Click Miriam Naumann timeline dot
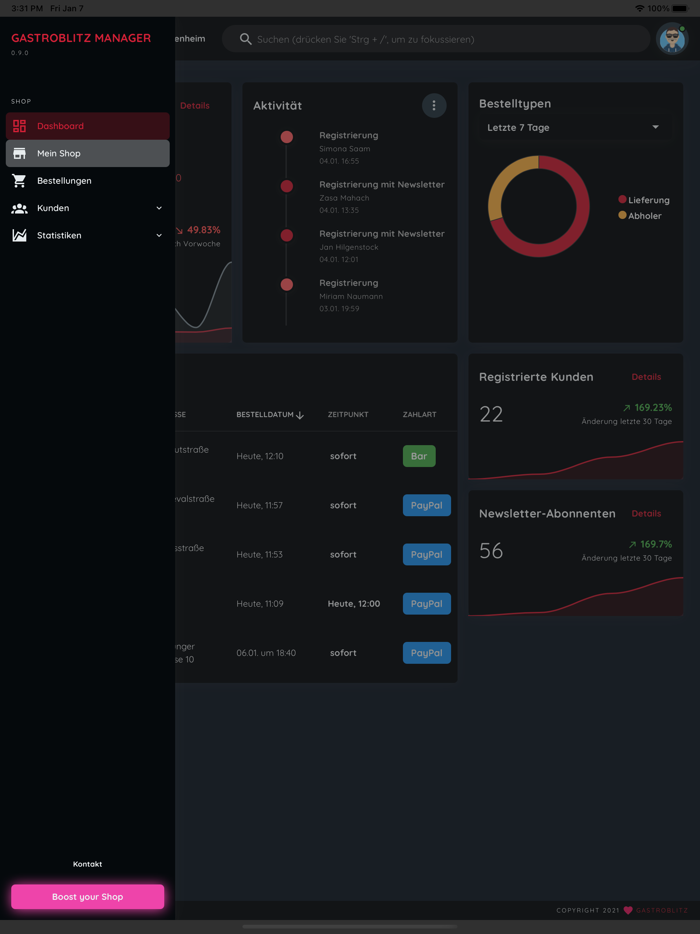The height and width of the screenshot is (934, 700). click(287, 285)
